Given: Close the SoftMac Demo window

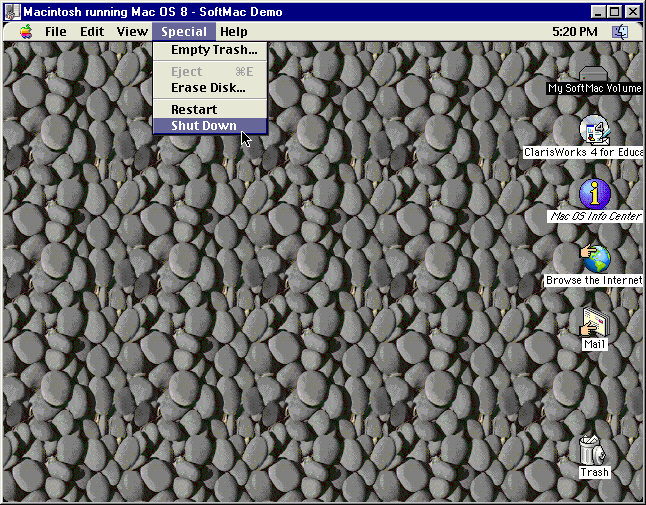Looking at the screenshot, I should [x=633, y=12].
